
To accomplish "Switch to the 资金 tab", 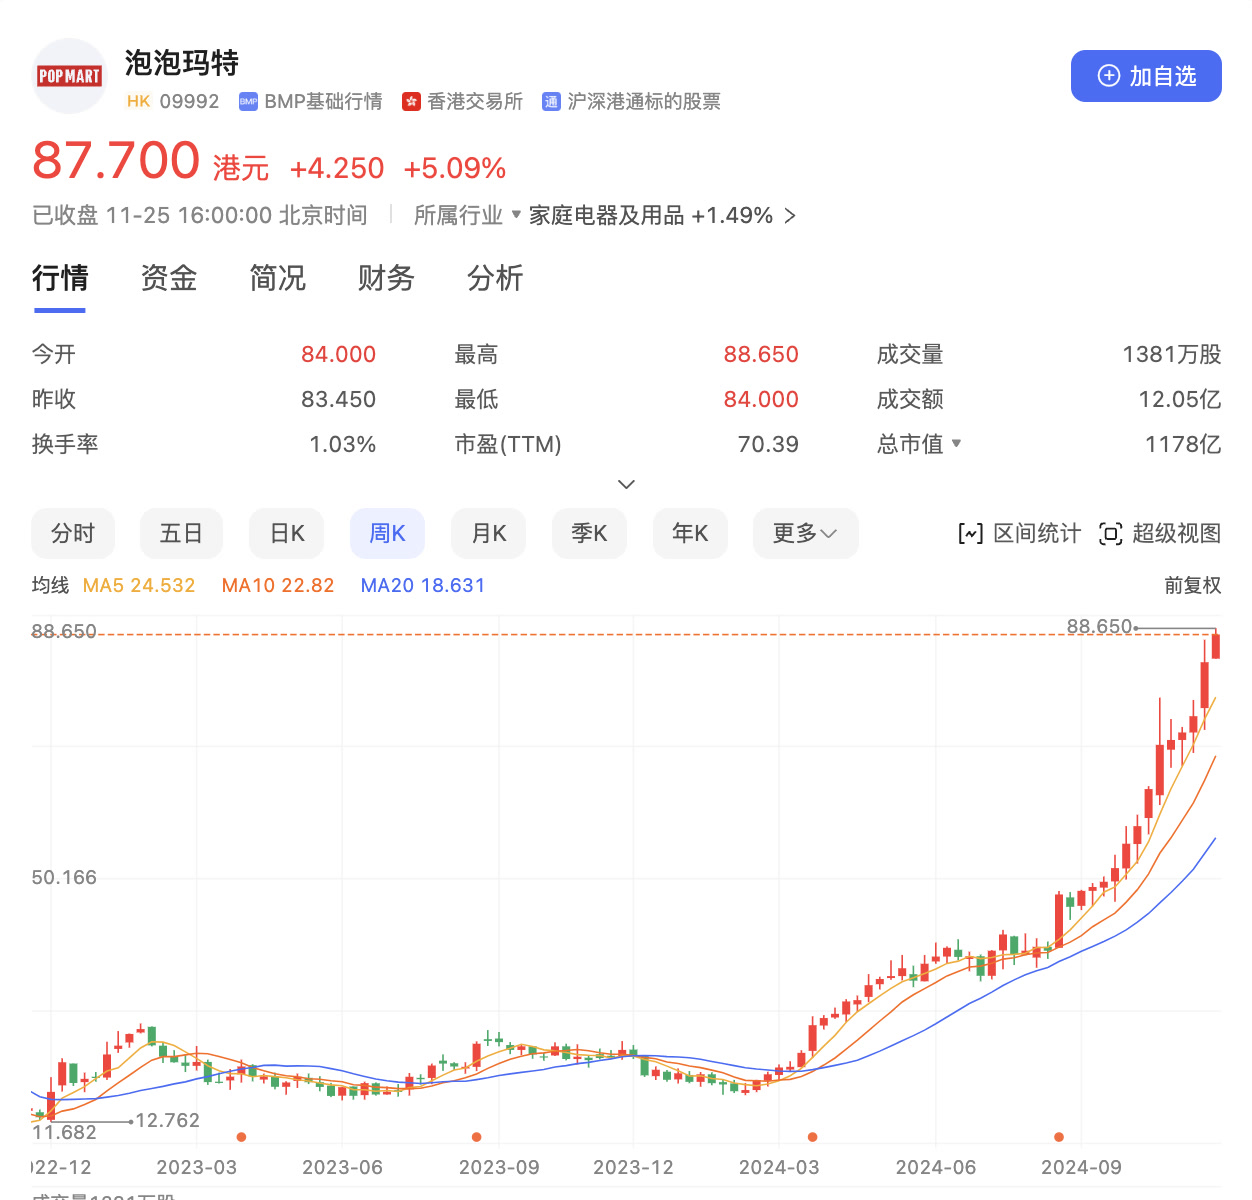I will point(169,278).
